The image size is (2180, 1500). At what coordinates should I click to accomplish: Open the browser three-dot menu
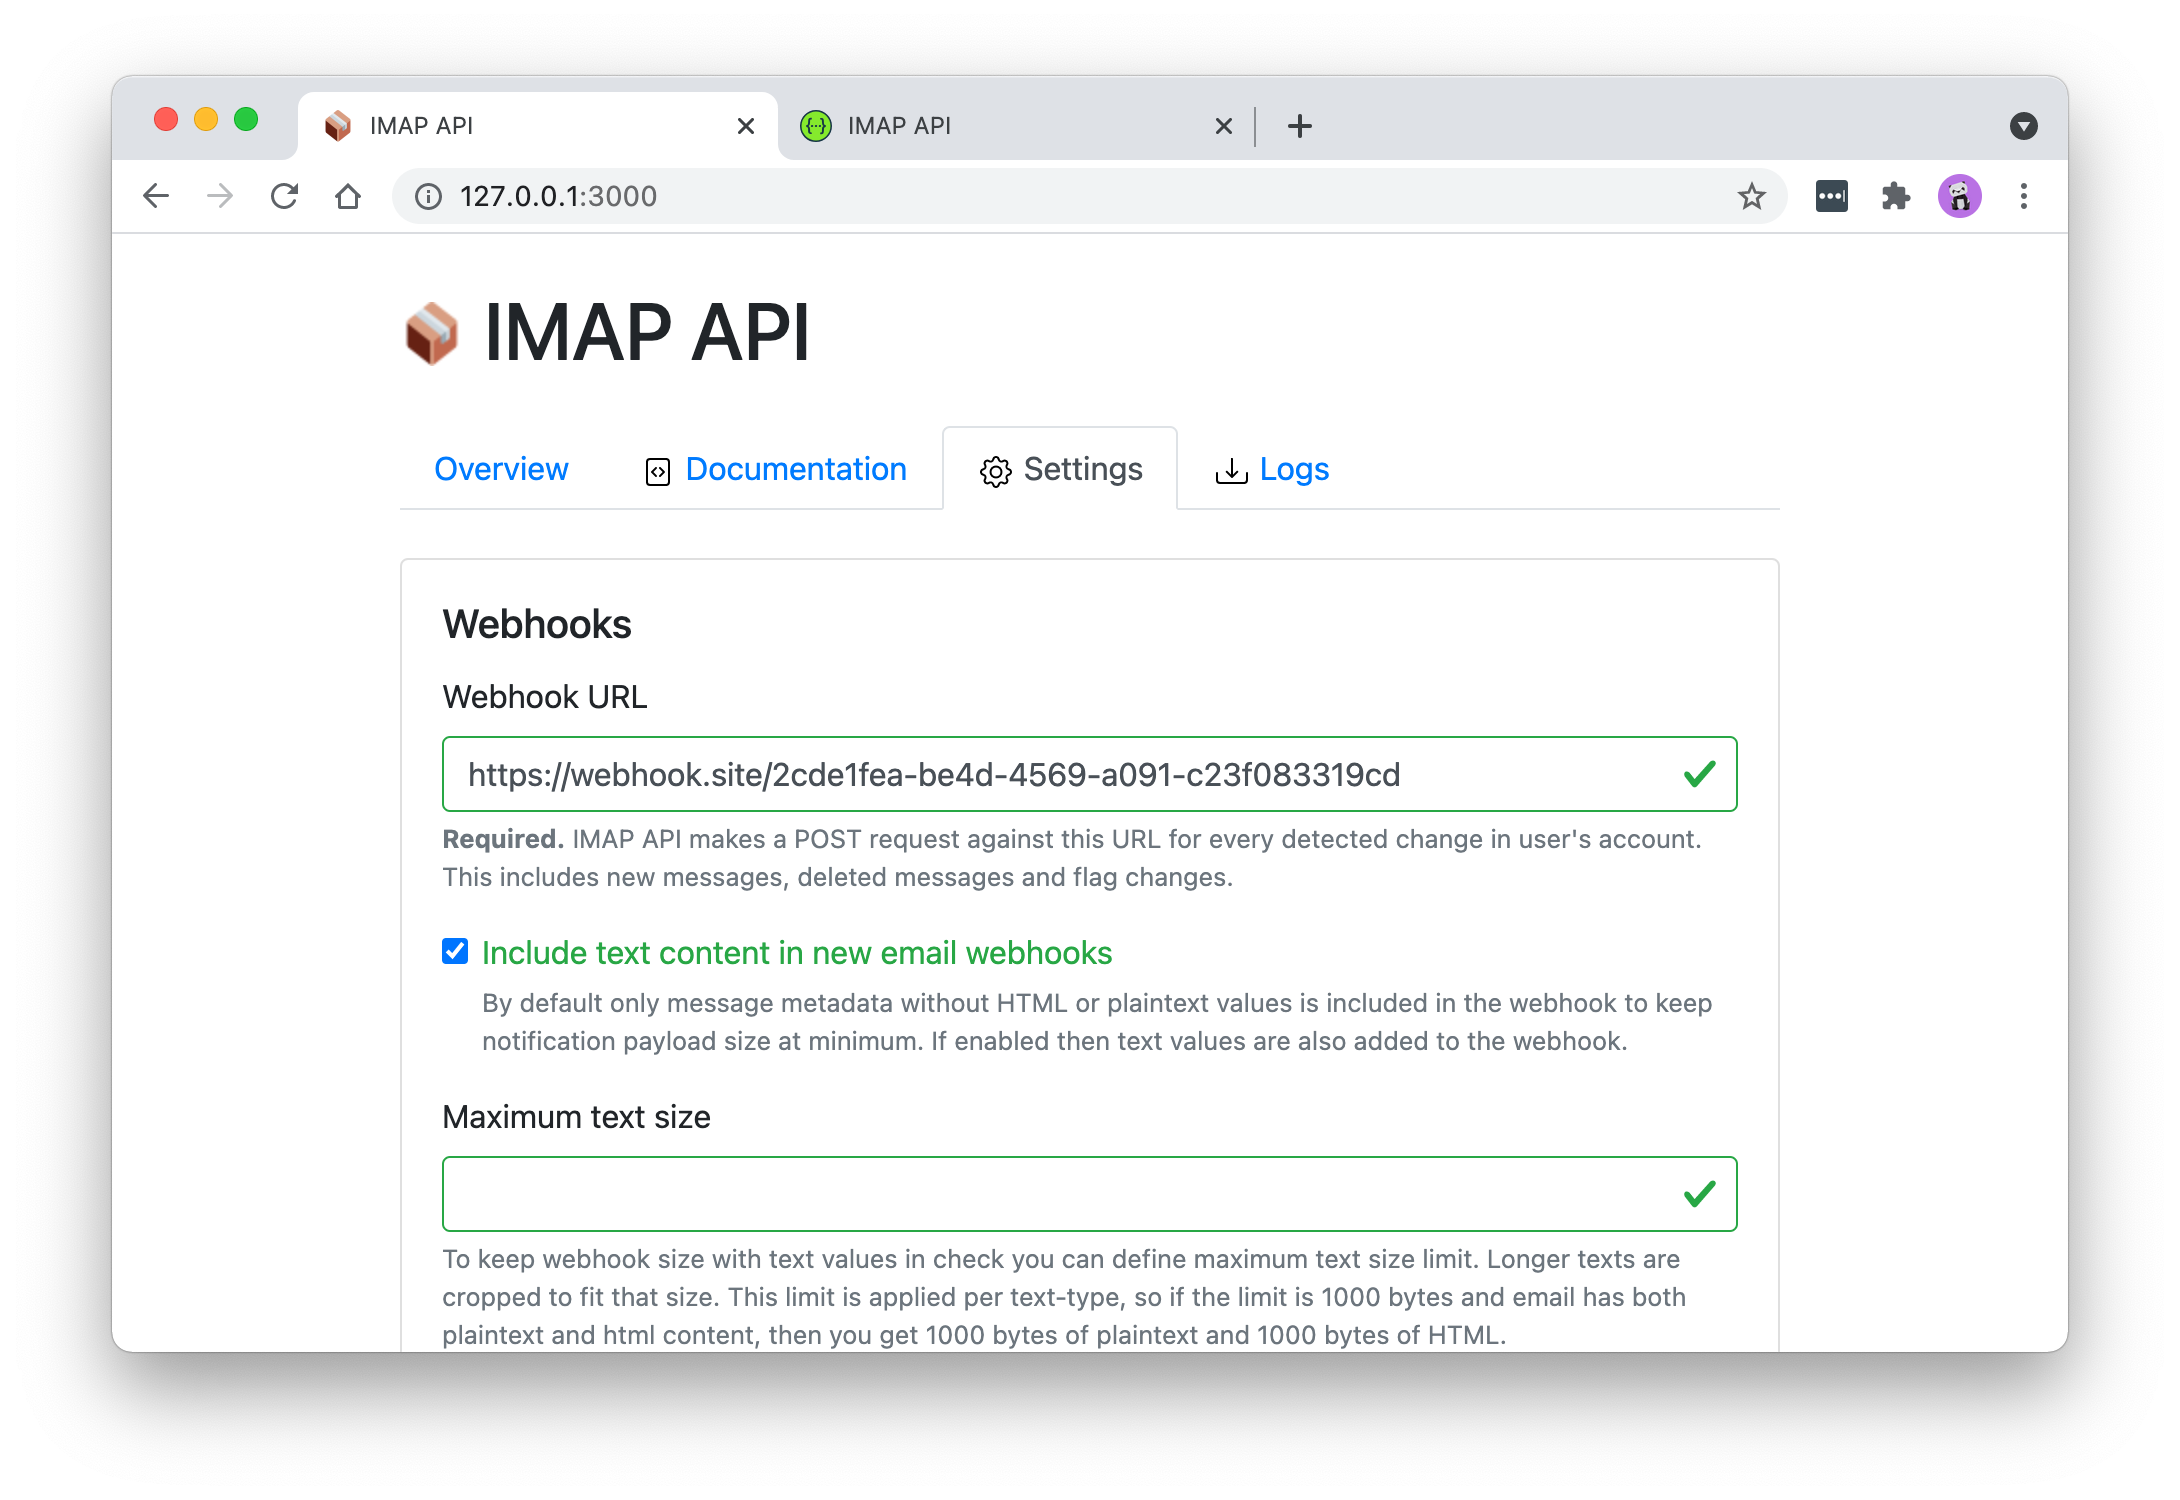(x=2024, y=196)
